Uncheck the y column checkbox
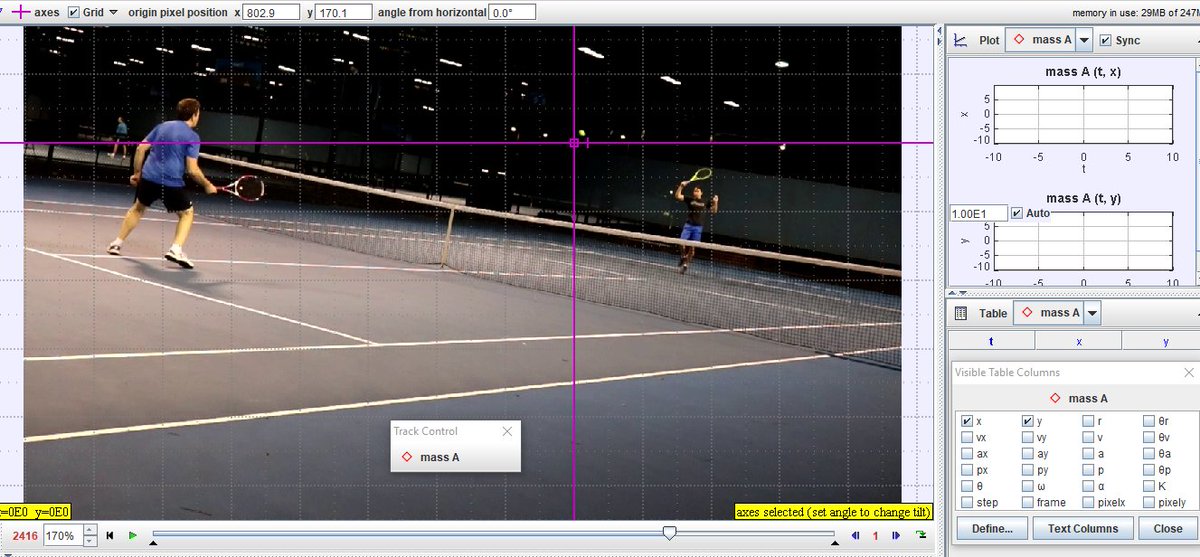The width and height of the screenshot is (1200, 557). (x=1027, y=422)
